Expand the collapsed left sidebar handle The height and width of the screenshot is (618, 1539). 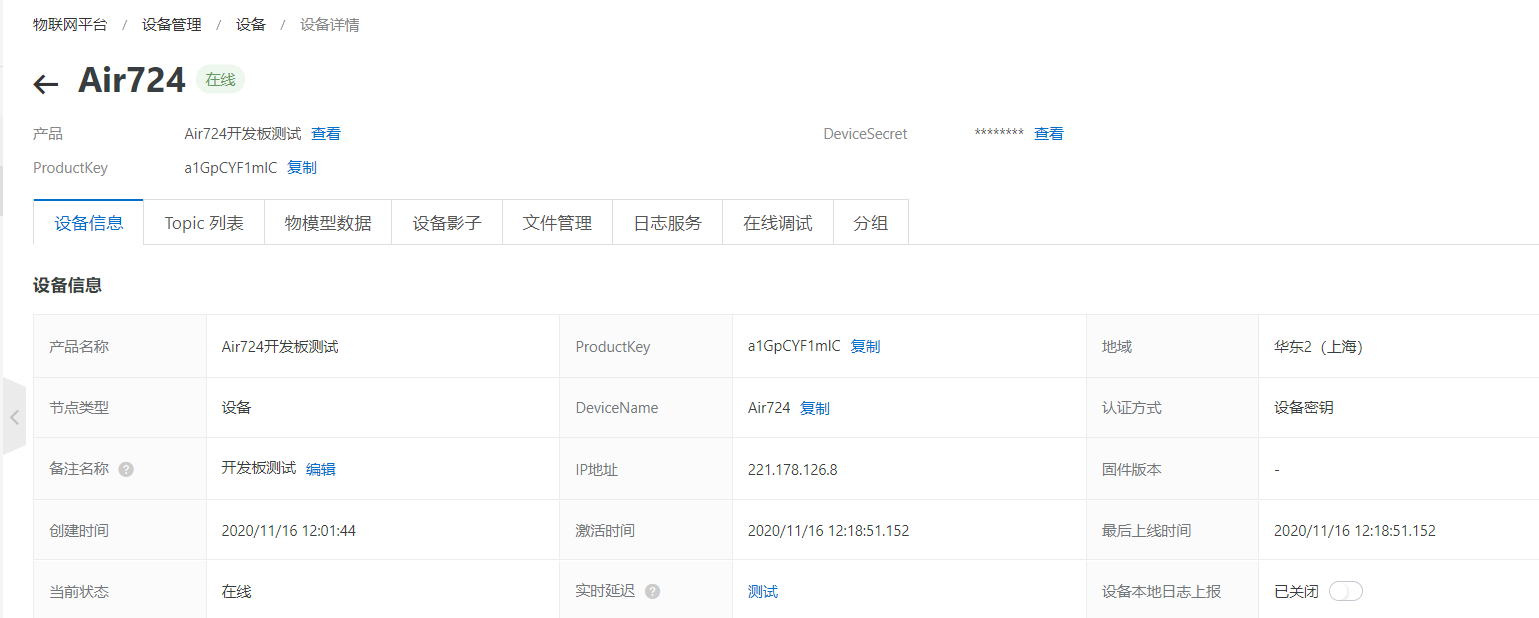pyautogui.click(x=14, y=417)
